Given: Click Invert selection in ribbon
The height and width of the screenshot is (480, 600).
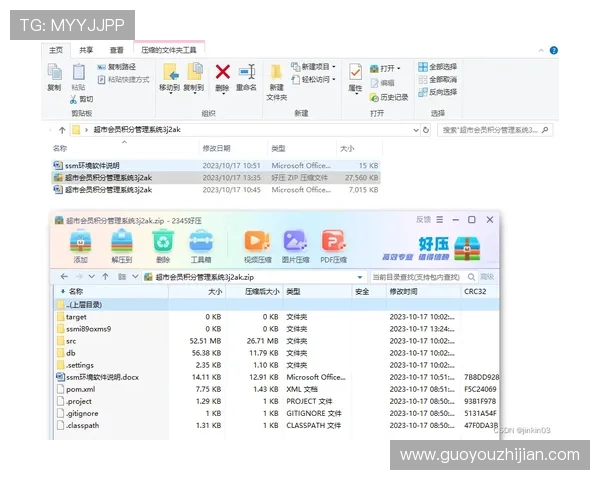Looking at the screenshot, I should pyautogui.click(x=438, y=92).
